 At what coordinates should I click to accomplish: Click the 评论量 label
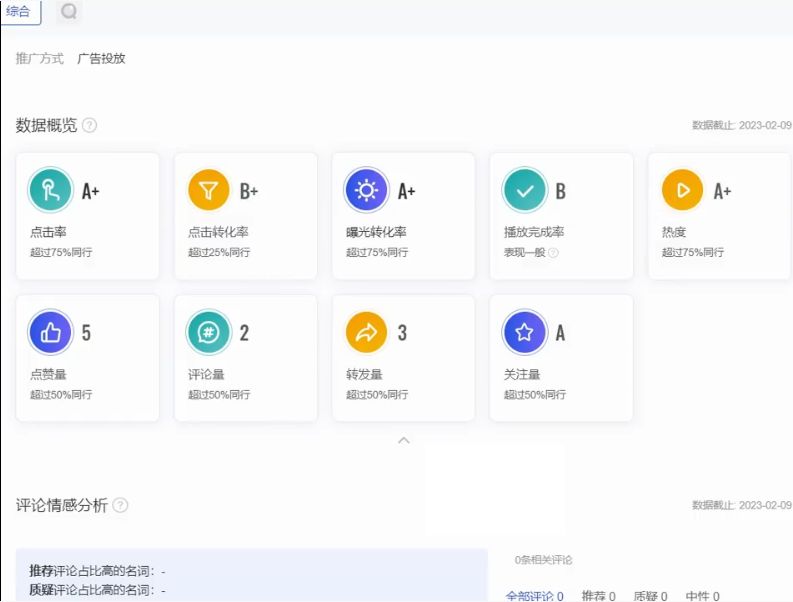point(206,374)
